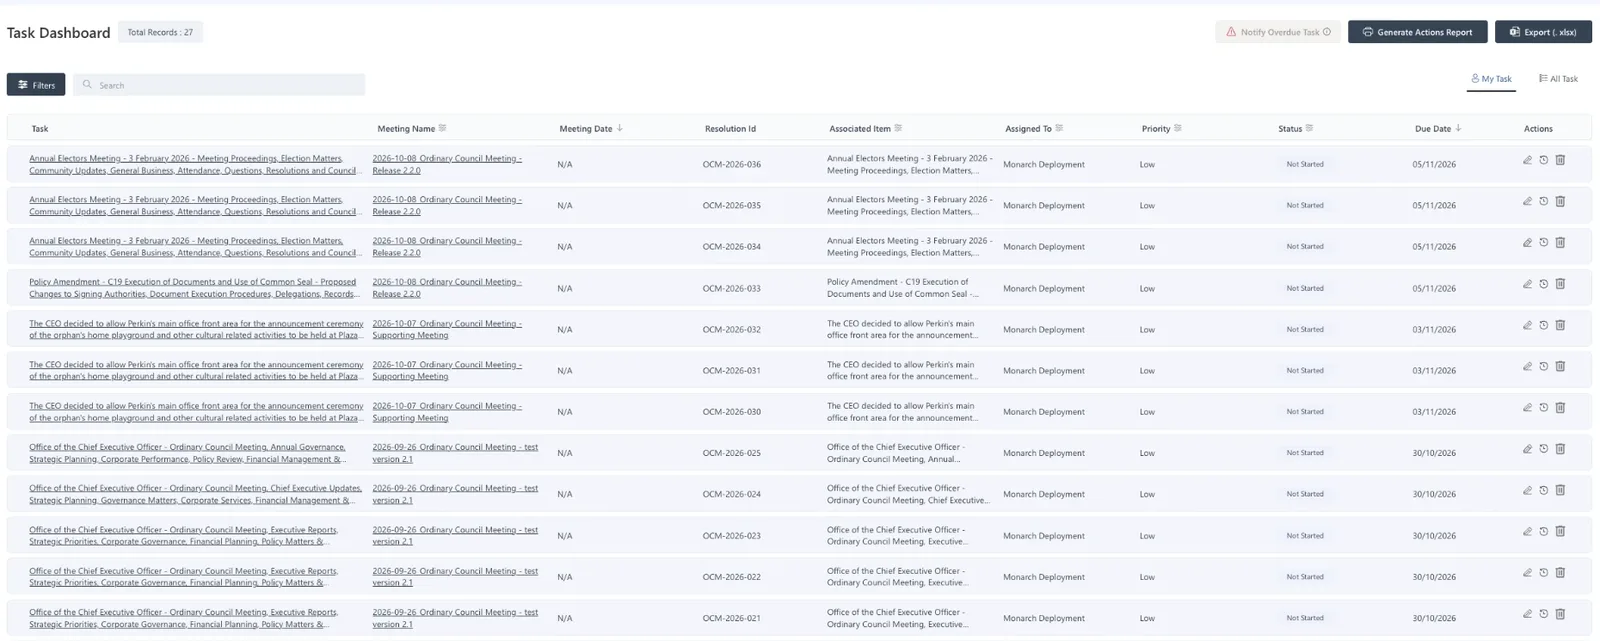1600x641 pixels.
Task: Open history for row OCM-2026-022
Action: tap(1543, 573)
